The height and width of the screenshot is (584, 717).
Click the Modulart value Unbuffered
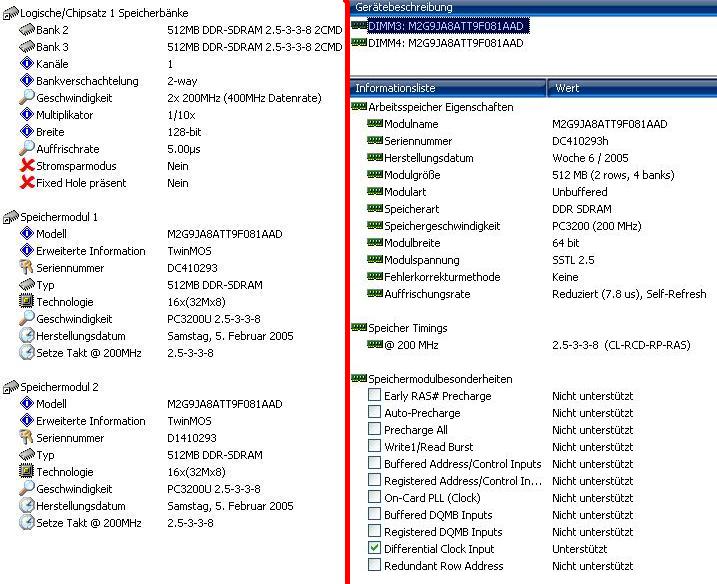(x=580, y=192)
